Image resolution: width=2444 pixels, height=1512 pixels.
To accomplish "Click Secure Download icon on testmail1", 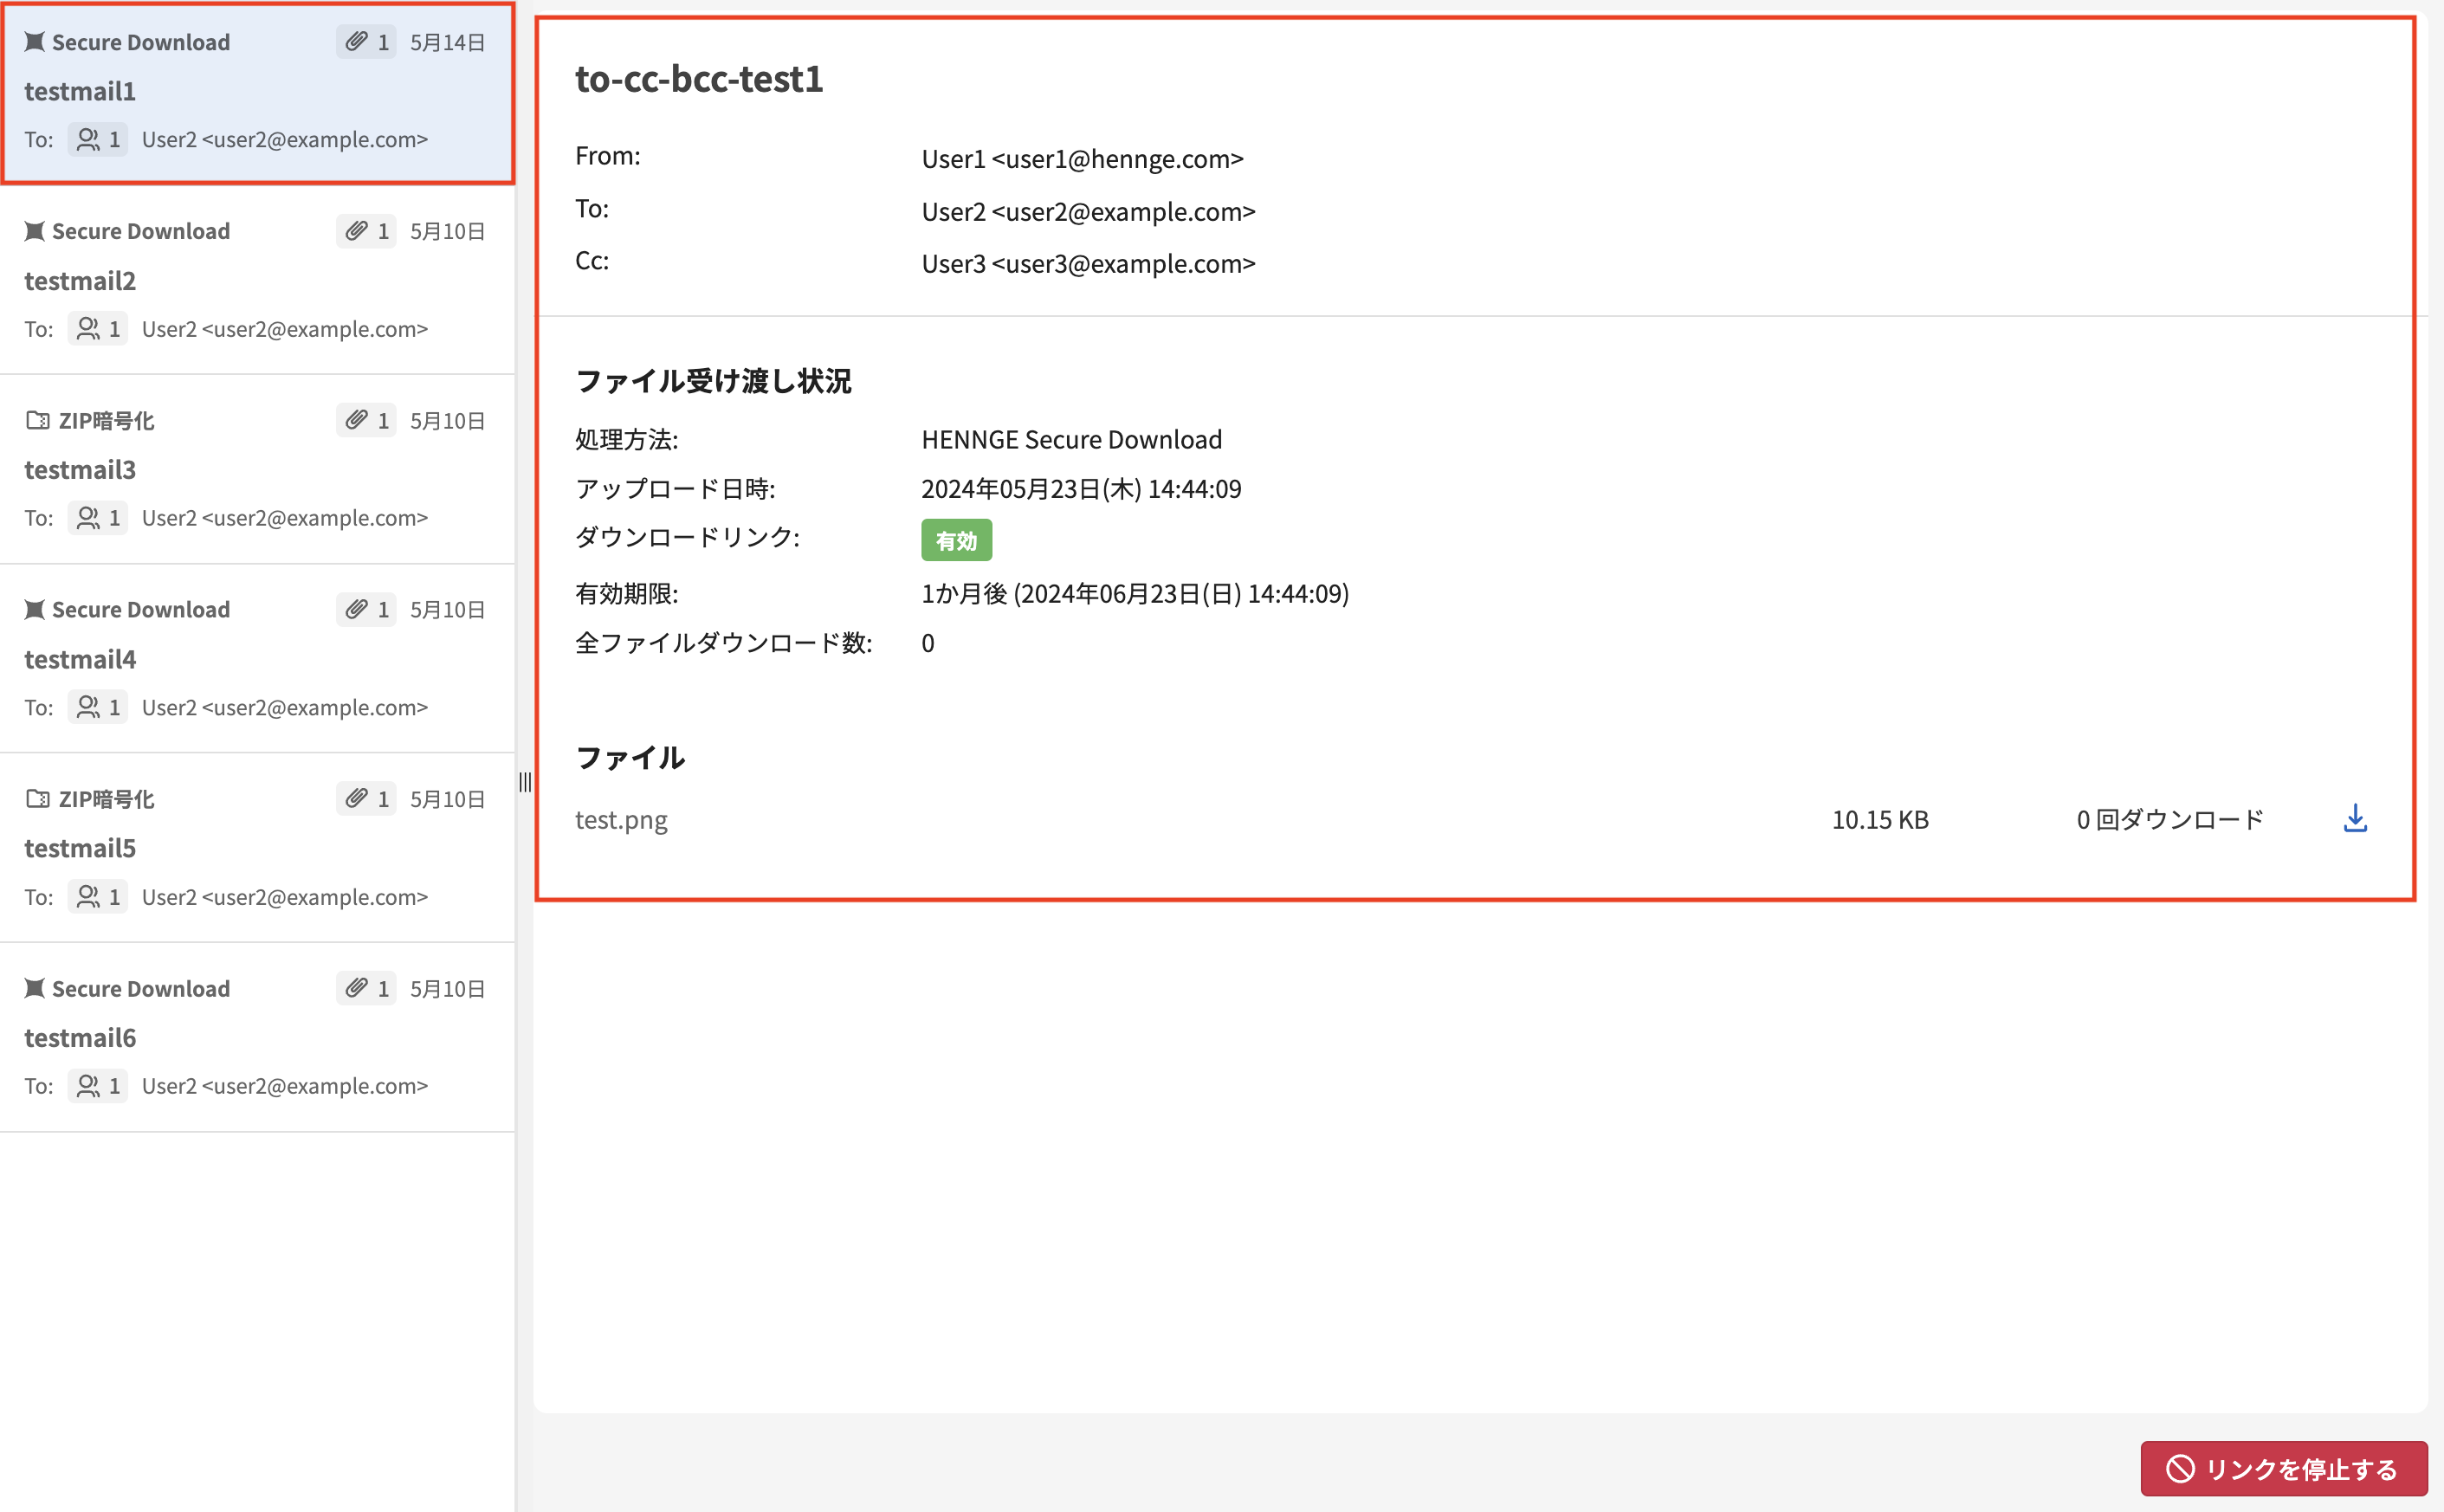I will [x=35, y=41].
